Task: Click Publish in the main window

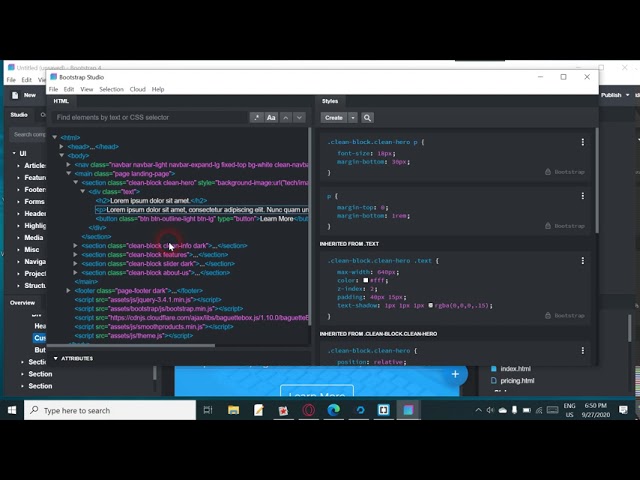Action: pyautogui.click(x=611, y=95)
